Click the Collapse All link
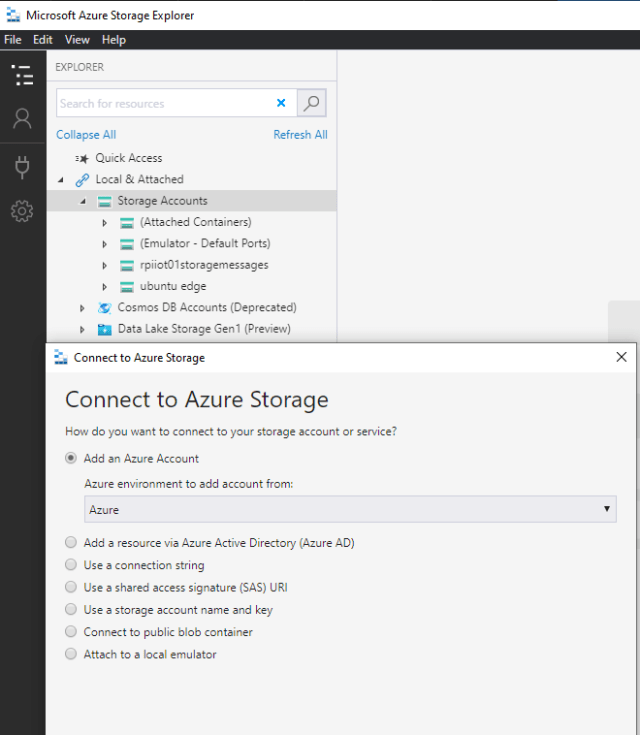 point(86,135)
